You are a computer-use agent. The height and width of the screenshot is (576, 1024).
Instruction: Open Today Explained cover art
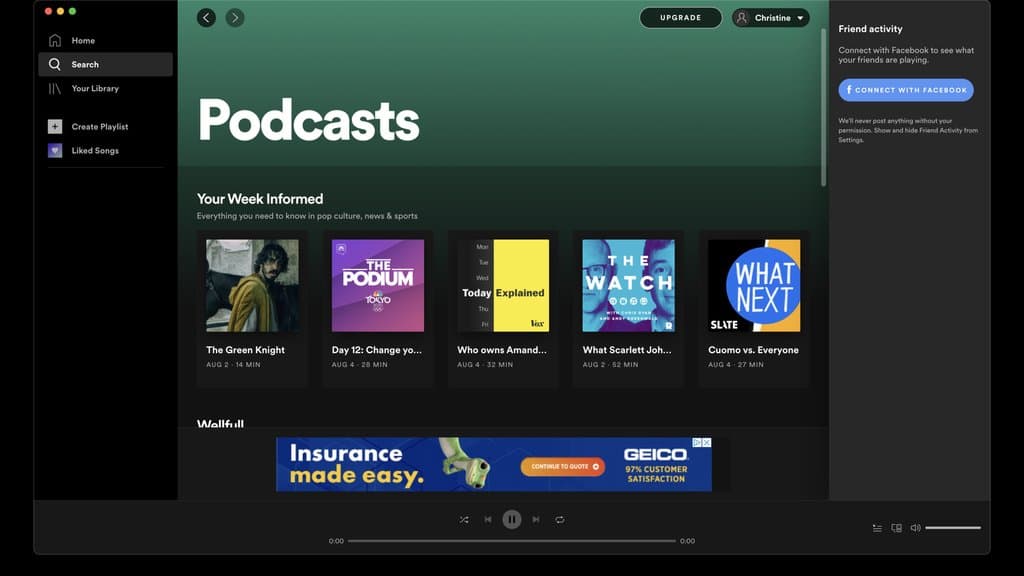tap(503, 285)
